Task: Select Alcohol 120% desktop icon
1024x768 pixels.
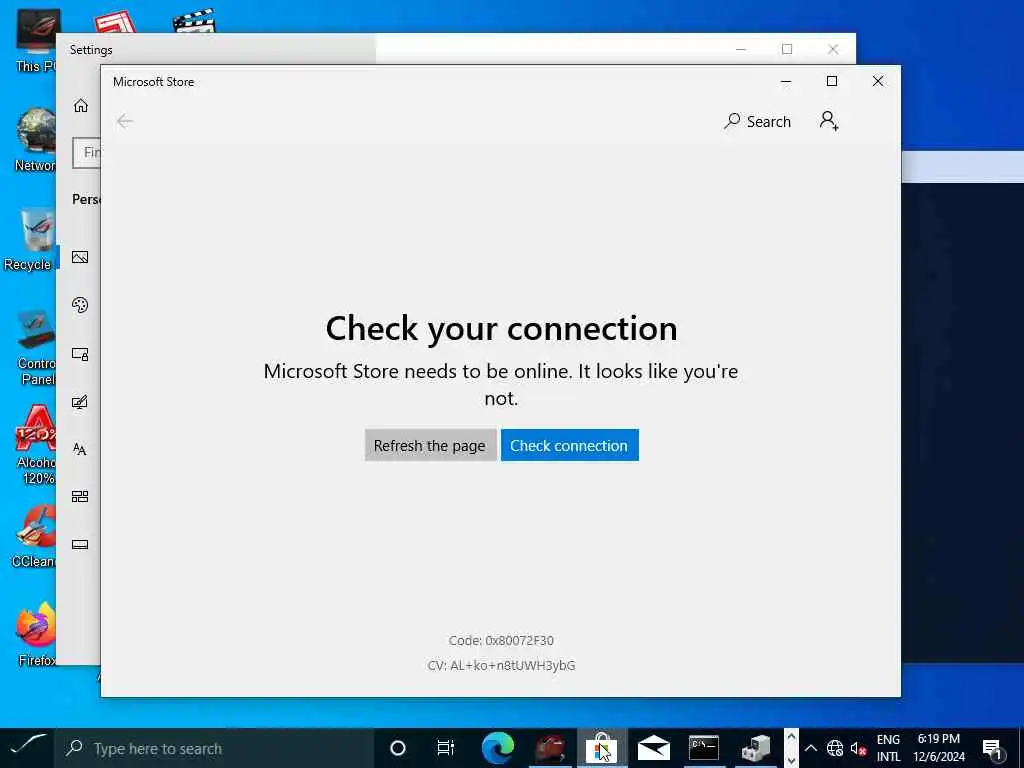Action: 36,445
